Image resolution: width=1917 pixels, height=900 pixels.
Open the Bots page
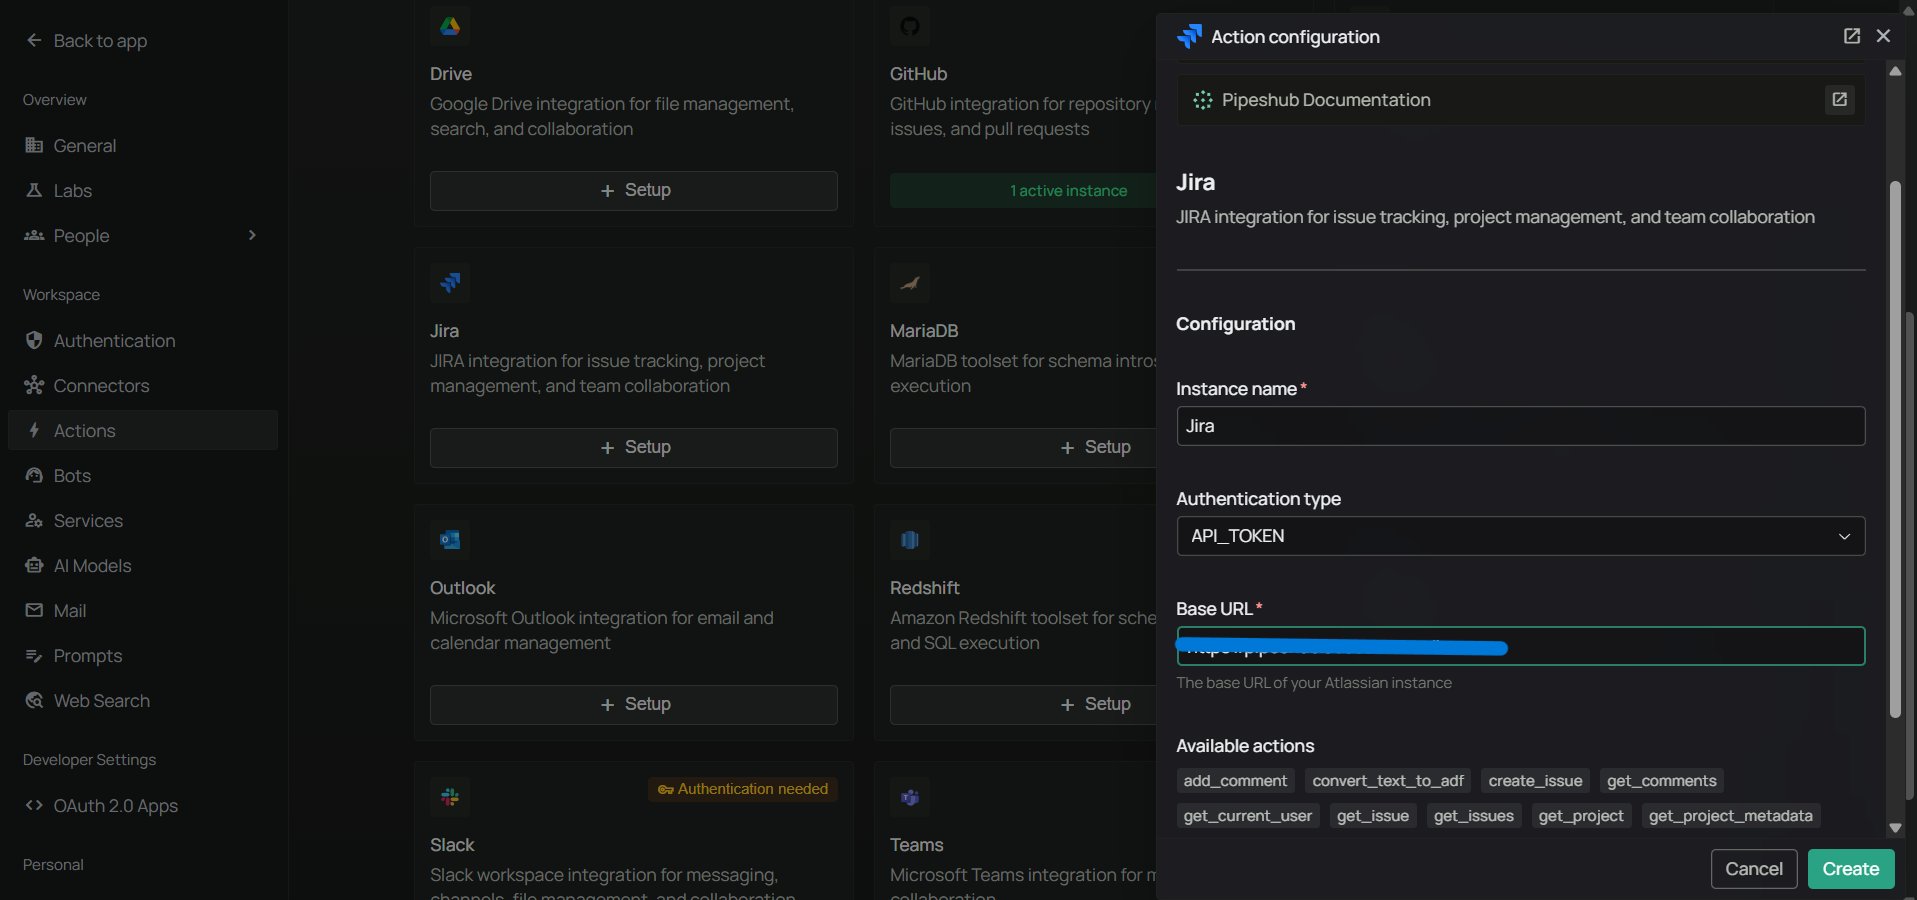[143, 476]
